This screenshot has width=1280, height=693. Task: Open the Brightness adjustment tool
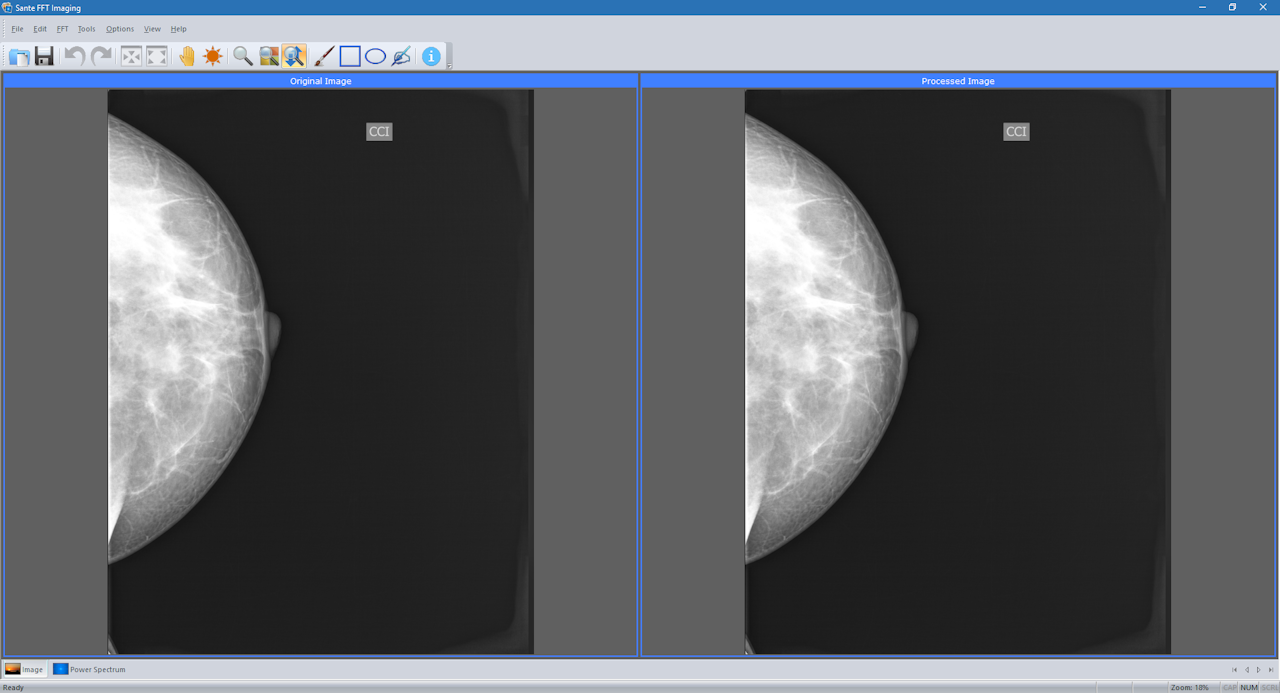click(212, 56)
